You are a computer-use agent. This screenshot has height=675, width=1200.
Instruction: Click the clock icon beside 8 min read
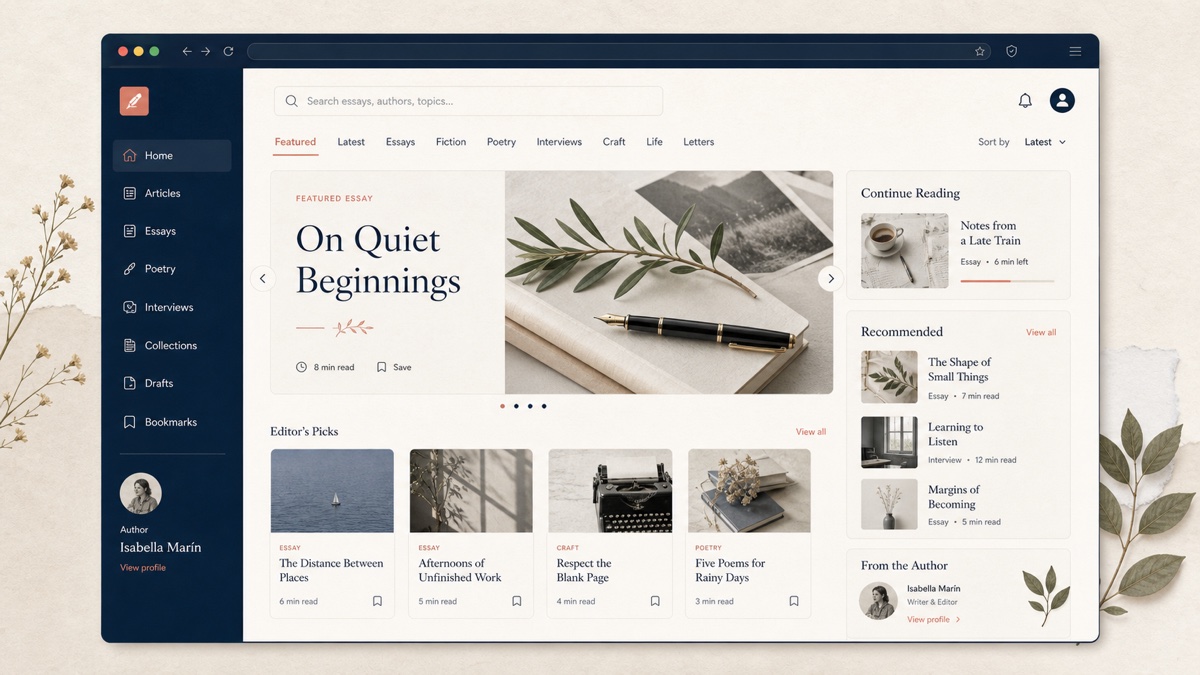(x=301, y=367)
